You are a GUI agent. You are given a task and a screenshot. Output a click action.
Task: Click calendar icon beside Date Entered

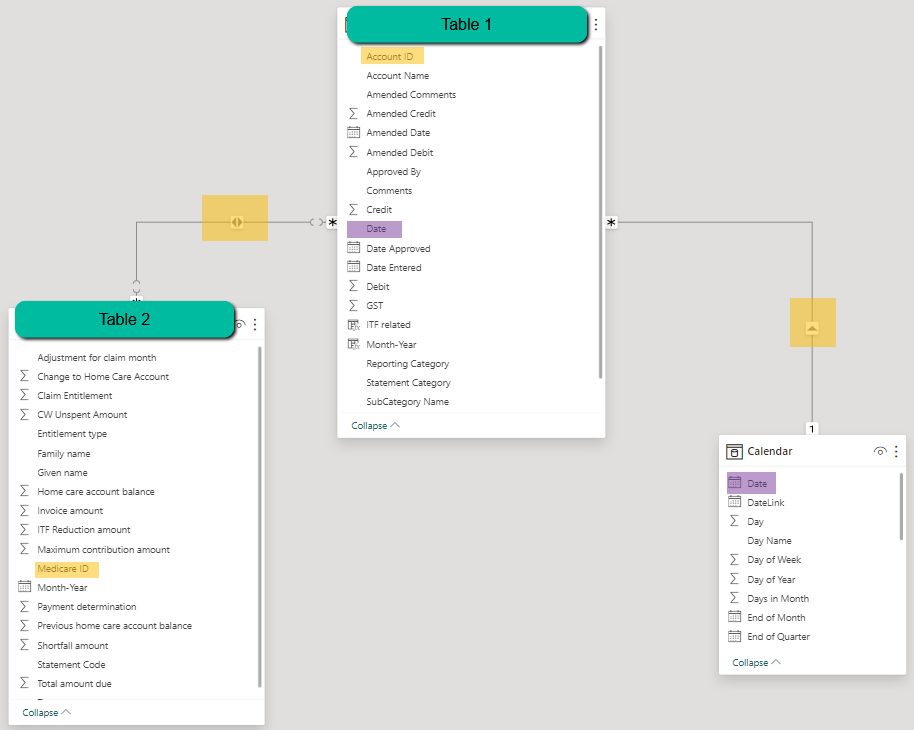click(353, 267)
